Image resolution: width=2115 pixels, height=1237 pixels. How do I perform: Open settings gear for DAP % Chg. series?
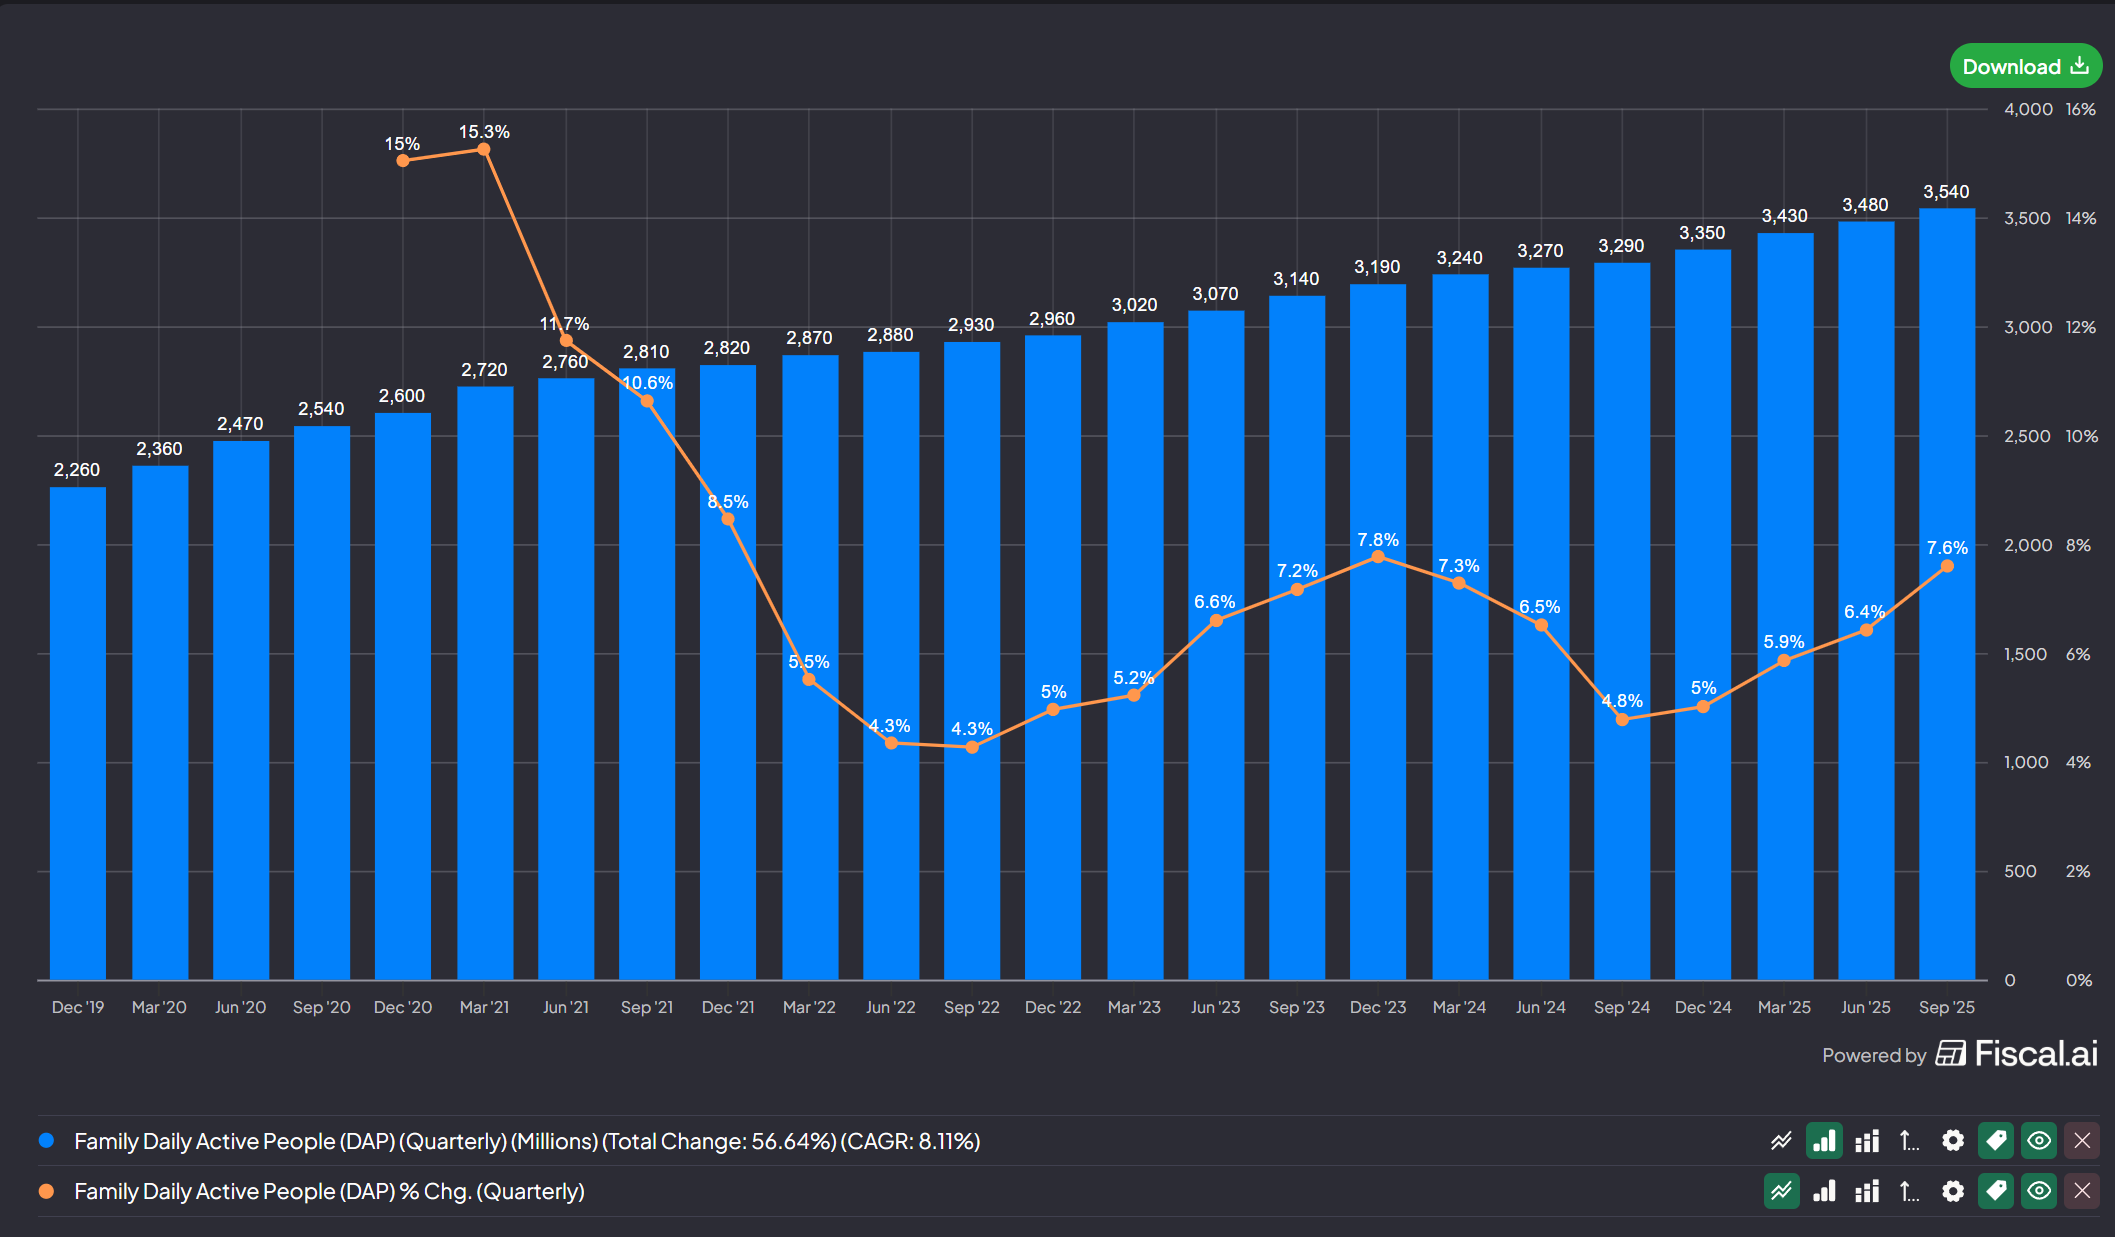click(x=1953, y=1191)
